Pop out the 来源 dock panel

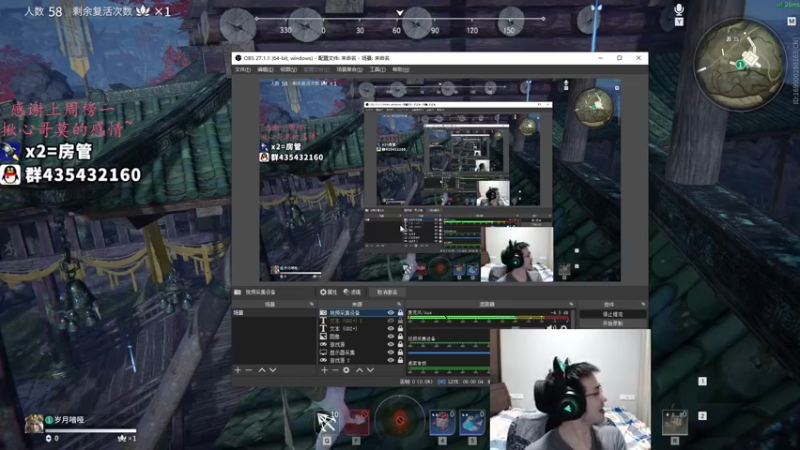(x=399, y=304)
